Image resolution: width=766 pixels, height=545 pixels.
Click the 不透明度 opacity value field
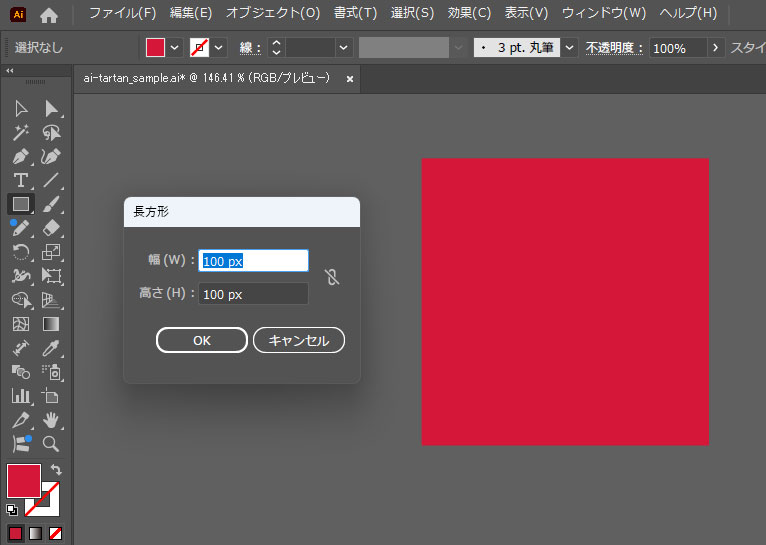tap(678, 48)
